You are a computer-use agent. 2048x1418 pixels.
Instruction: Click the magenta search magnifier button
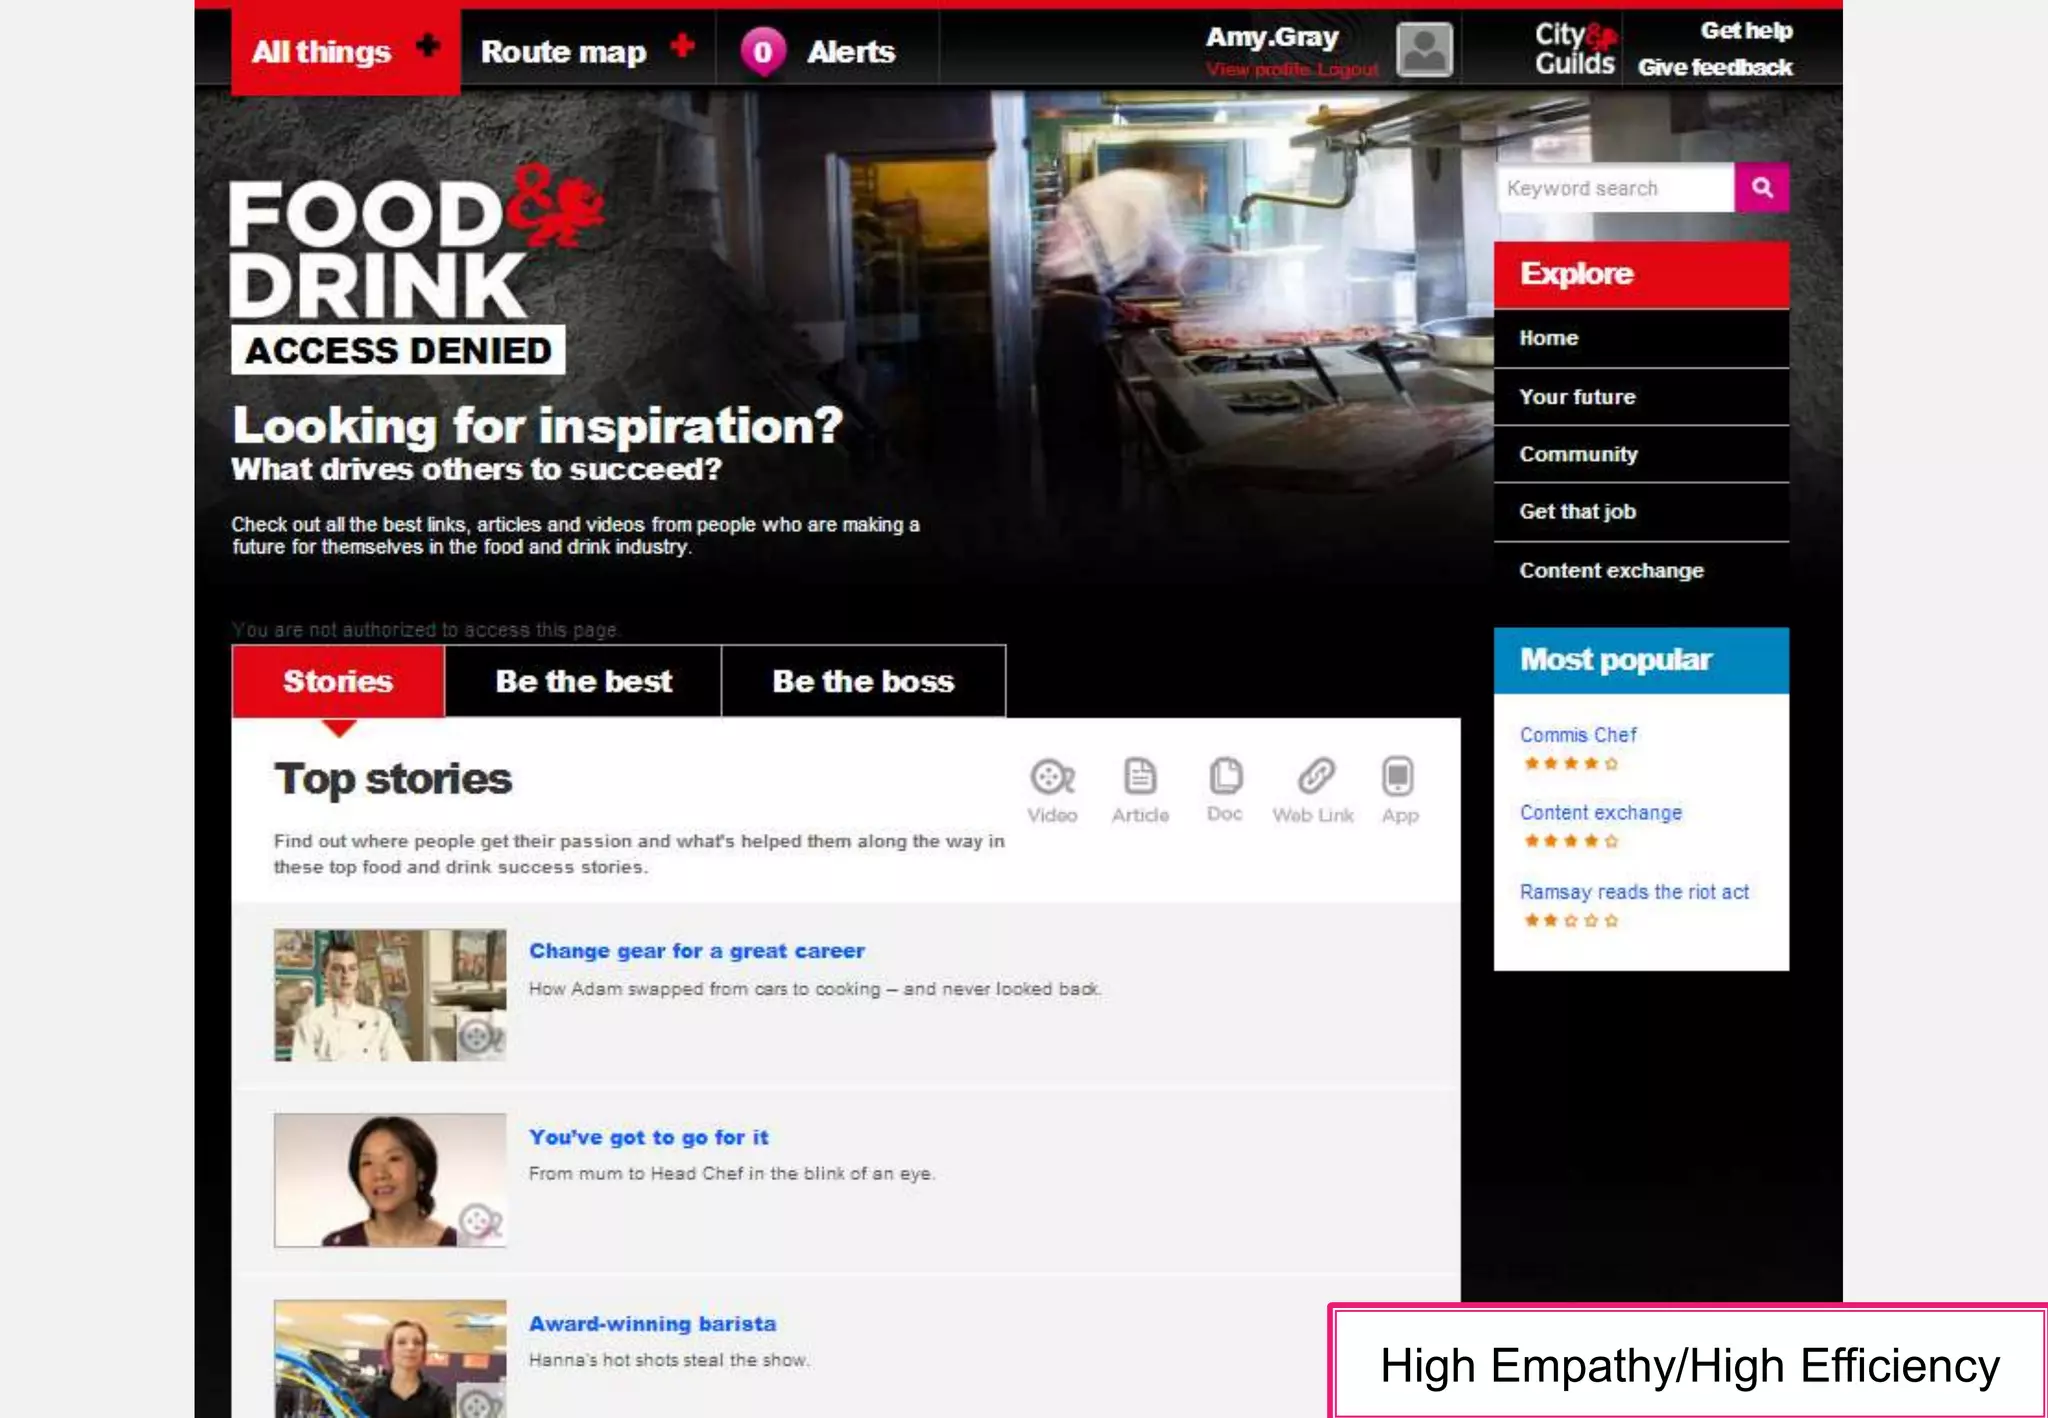[x=1762, y=188]
